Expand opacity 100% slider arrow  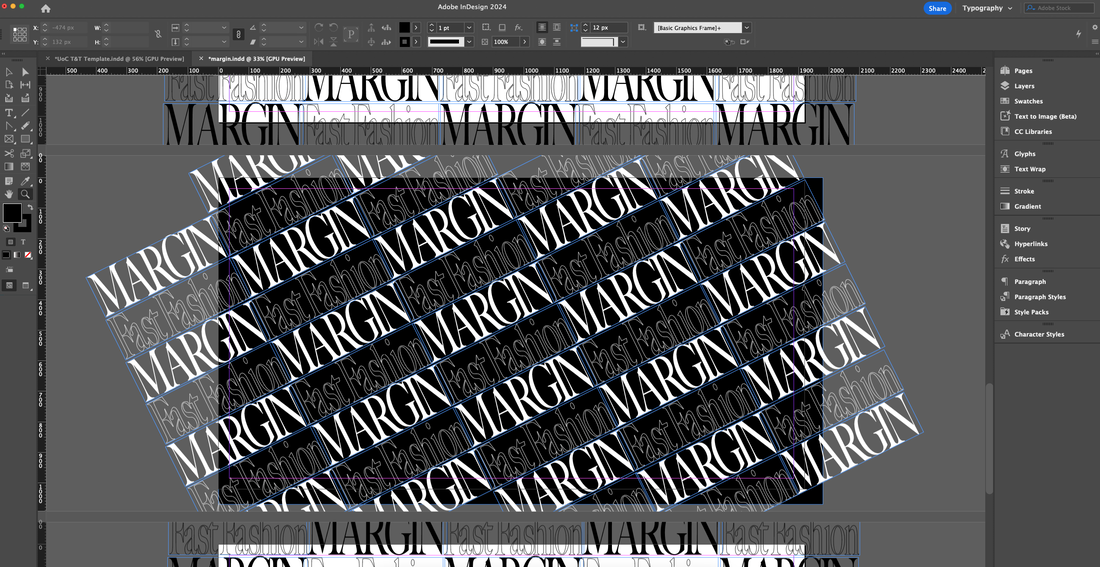pos(524,42)
